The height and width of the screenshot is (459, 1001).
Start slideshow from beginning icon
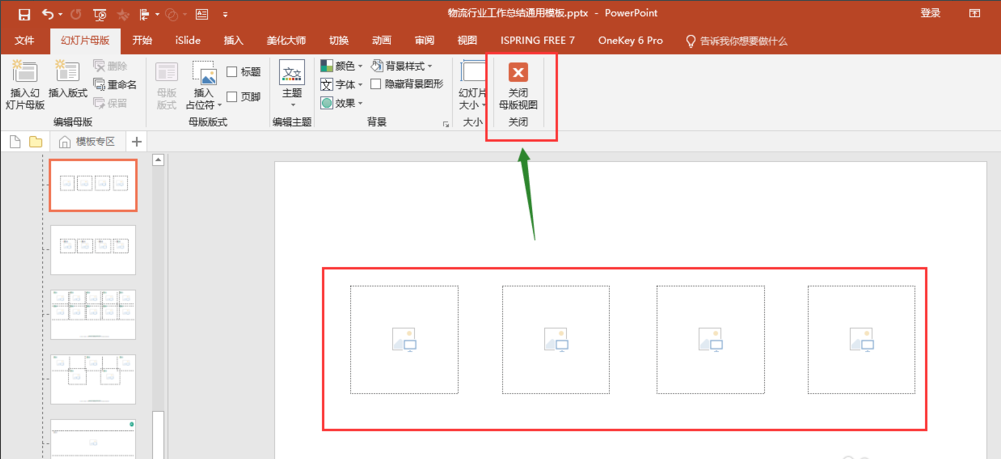pyautogui.click(x=99, y=13)
